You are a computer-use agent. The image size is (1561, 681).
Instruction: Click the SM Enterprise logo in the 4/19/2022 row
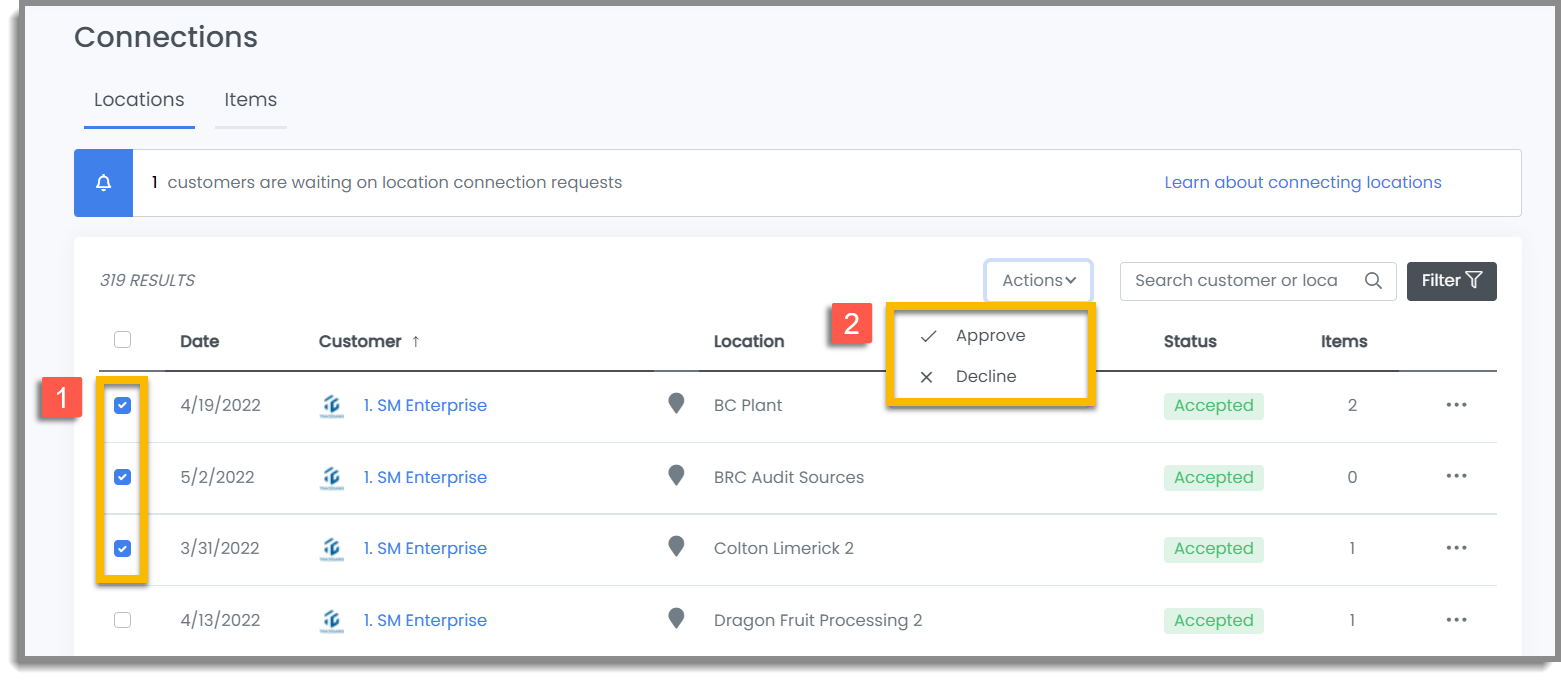click(x=331, y=406)
